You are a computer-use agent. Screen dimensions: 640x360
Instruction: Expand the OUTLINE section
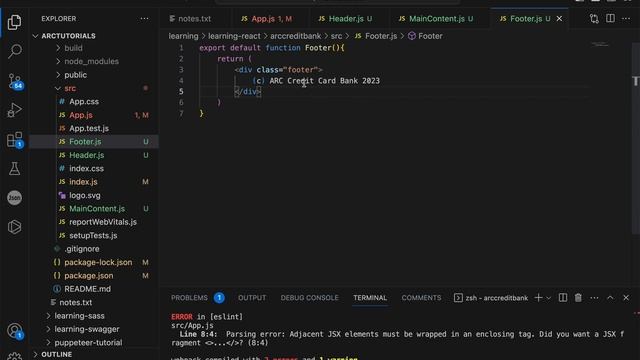click(56, 354)
